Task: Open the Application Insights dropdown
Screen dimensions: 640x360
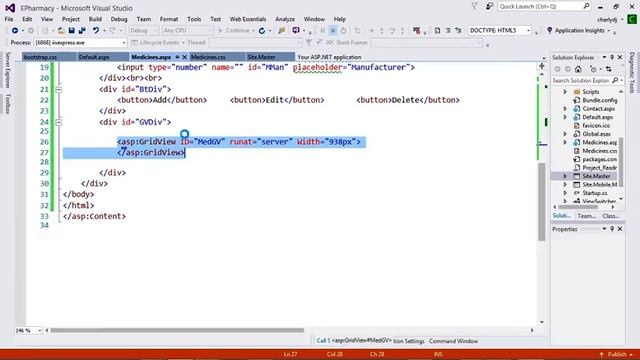Action: pos(609,31)
